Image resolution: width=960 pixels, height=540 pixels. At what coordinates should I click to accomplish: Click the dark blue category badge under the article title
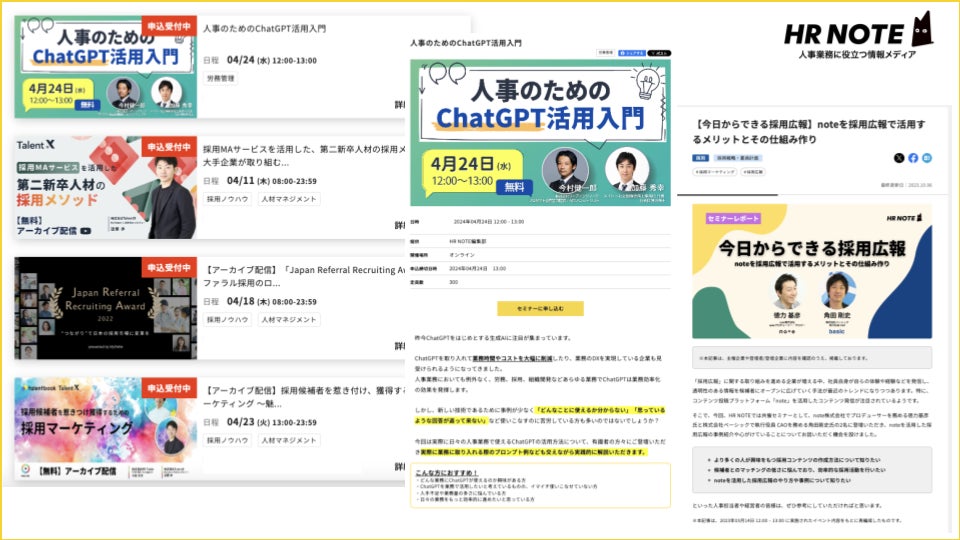(700, 158)
